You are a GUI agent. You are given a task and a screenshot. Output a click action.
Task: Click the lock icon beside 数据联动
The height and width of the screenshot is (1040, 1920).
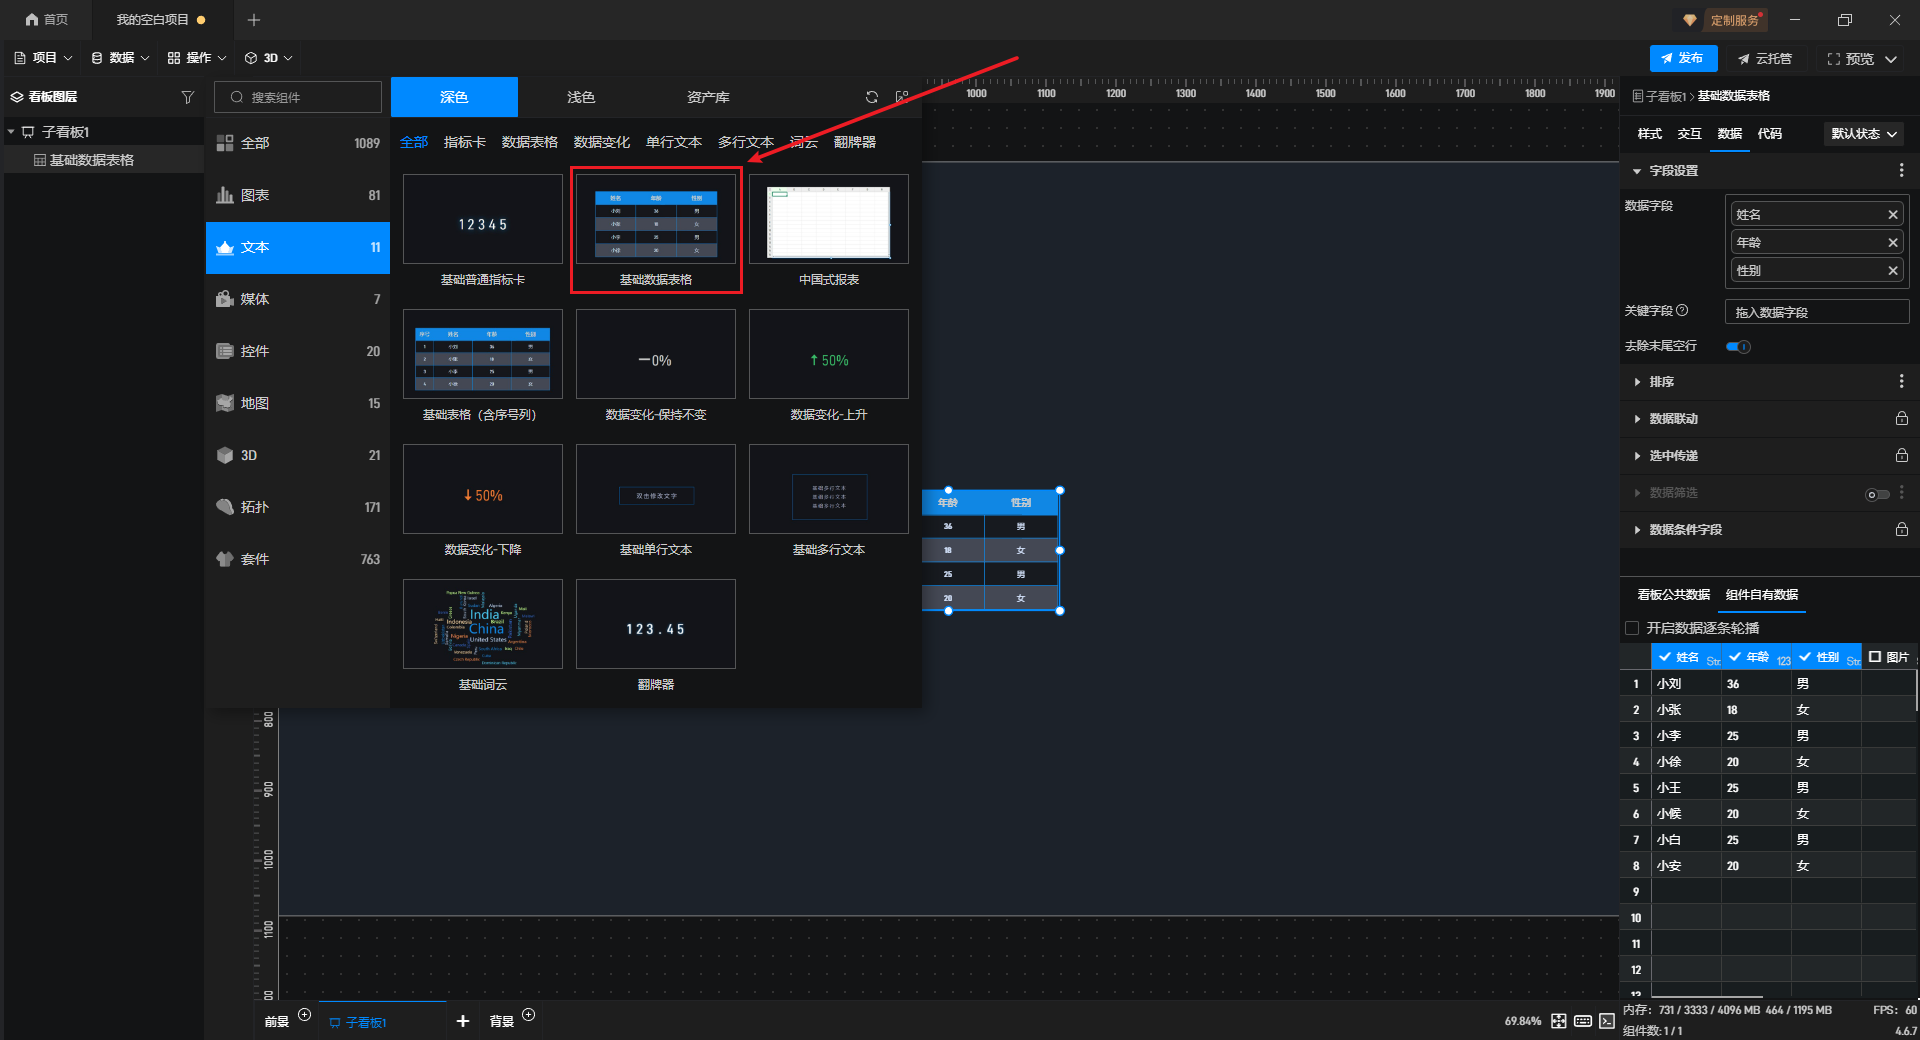coord(1901,419)
